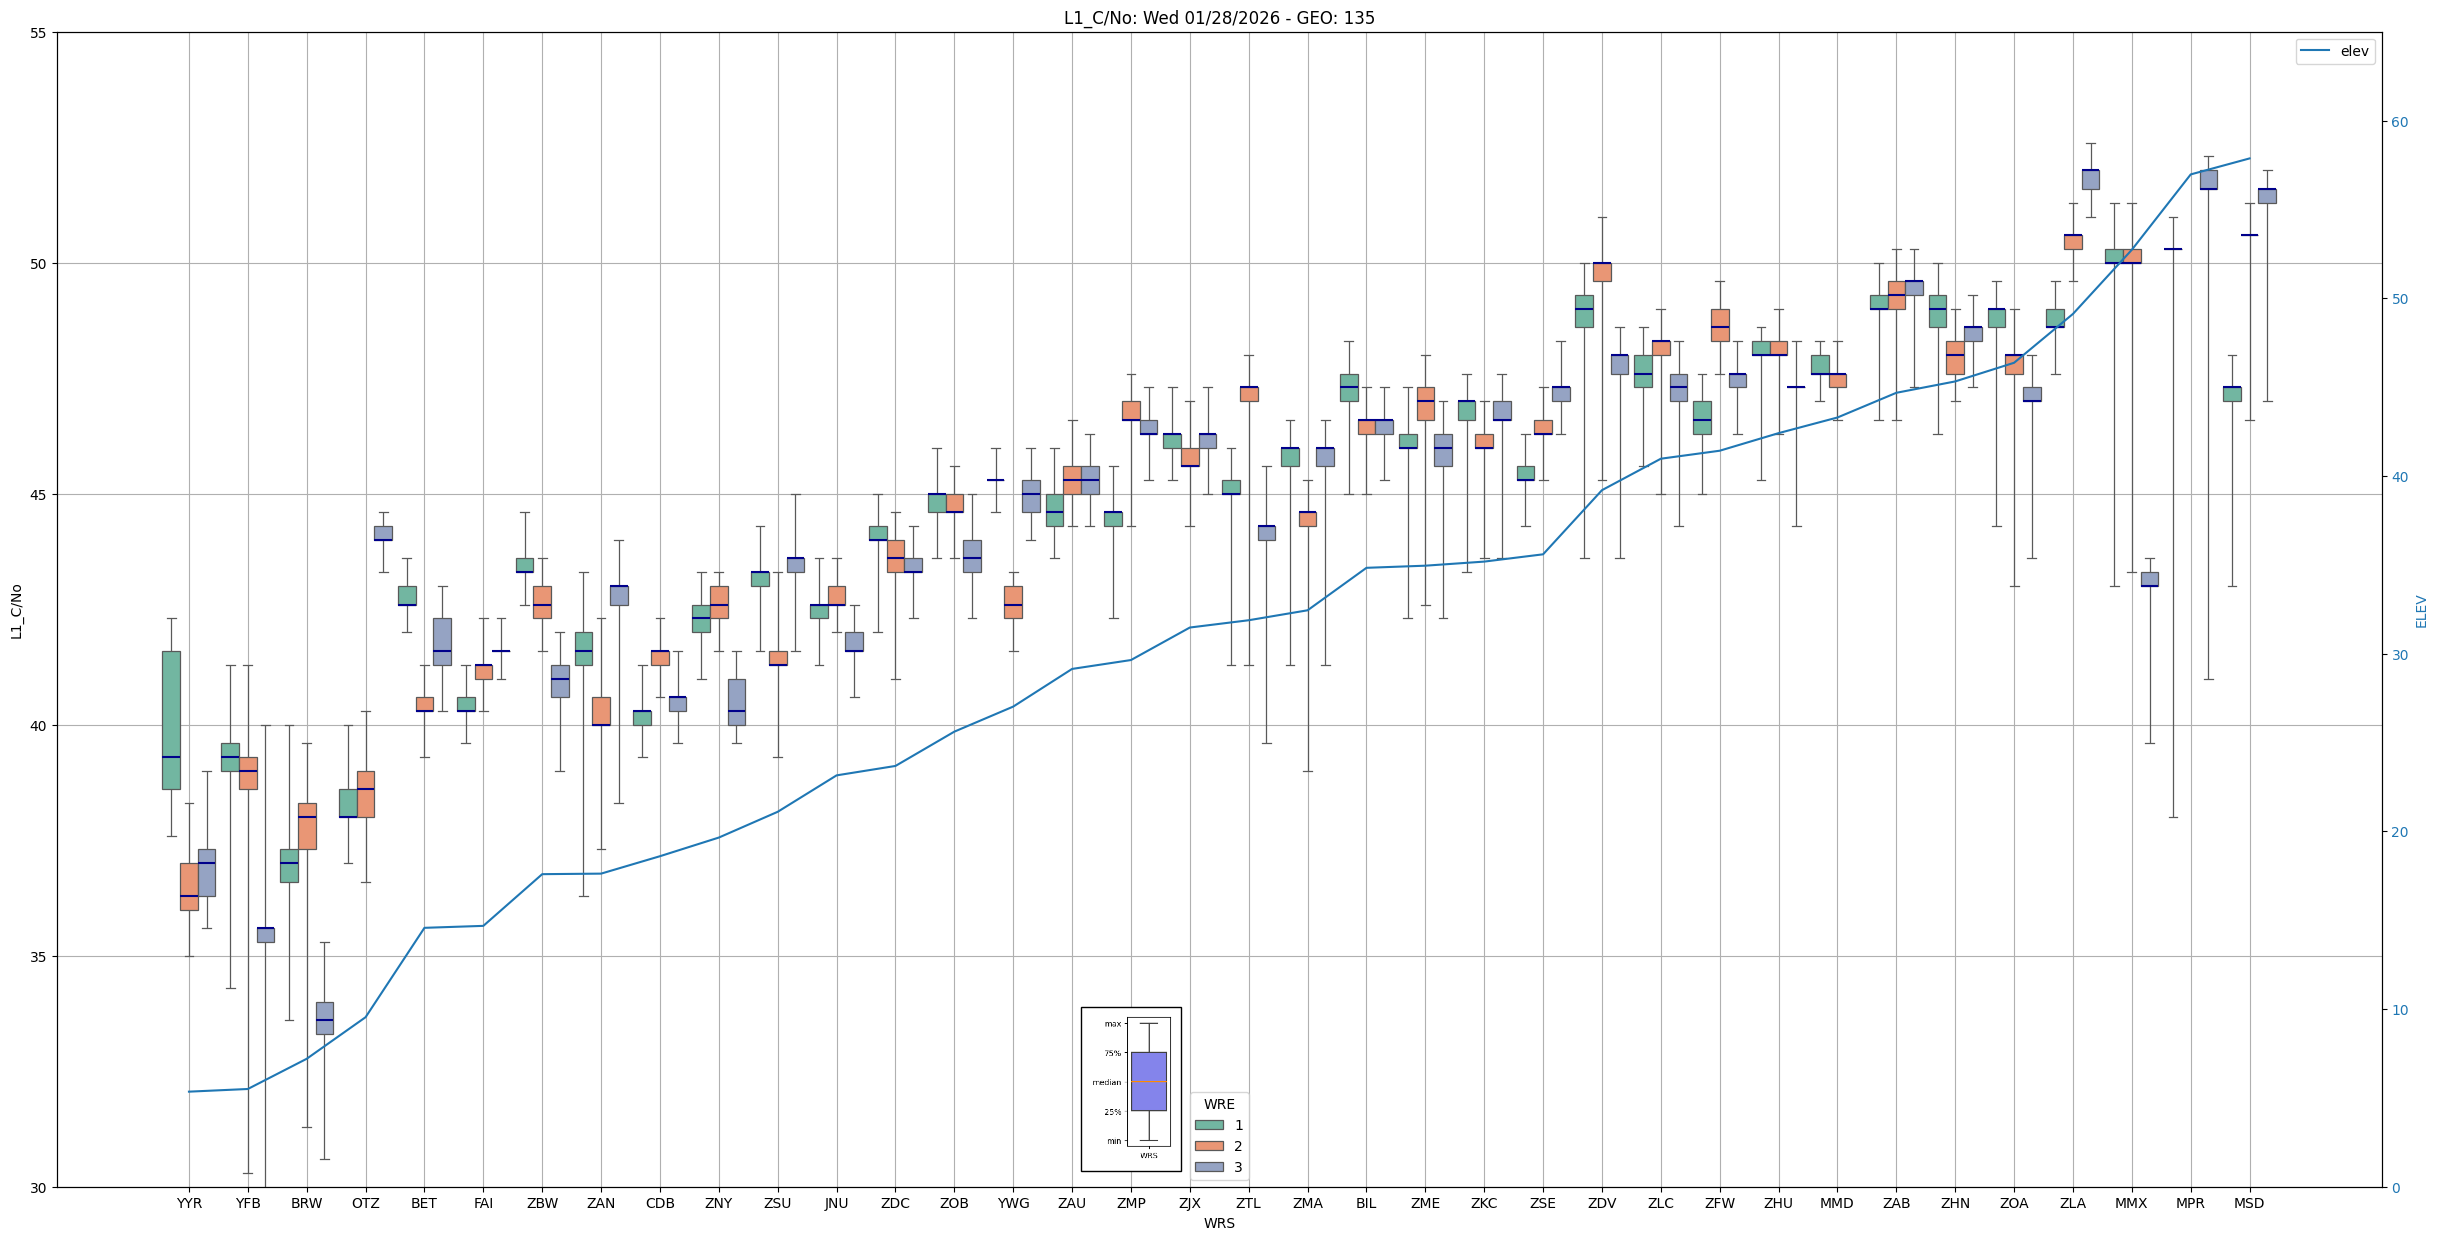Click the tall green YYR box
The height and width of the screenshot is (1240, 2438).
point(171,720)
